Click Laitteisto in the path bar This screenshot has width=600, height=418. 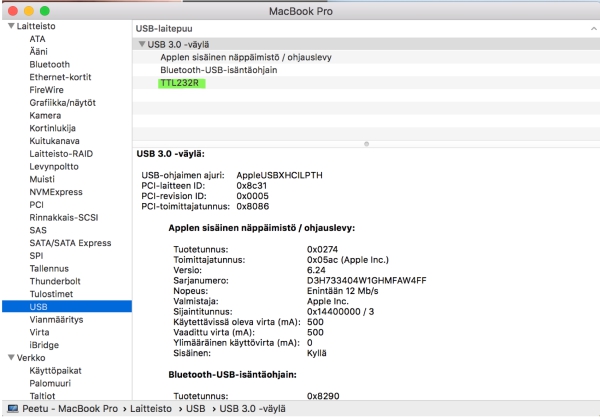[x=151, y=408]
